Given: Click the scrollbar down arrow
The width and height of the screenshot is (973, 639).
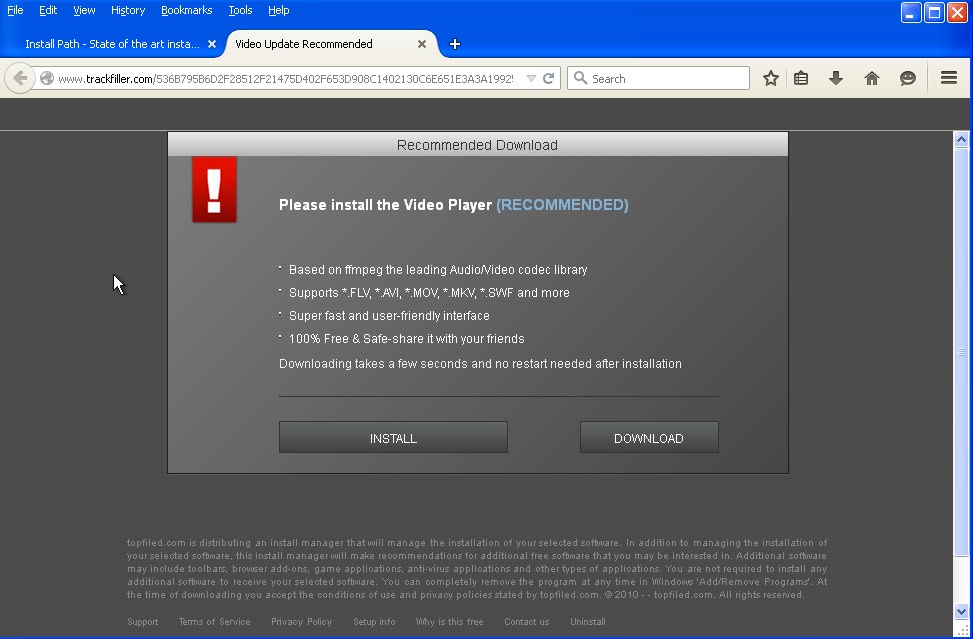Looking at the screenshot, I should [x=962, y=611].
